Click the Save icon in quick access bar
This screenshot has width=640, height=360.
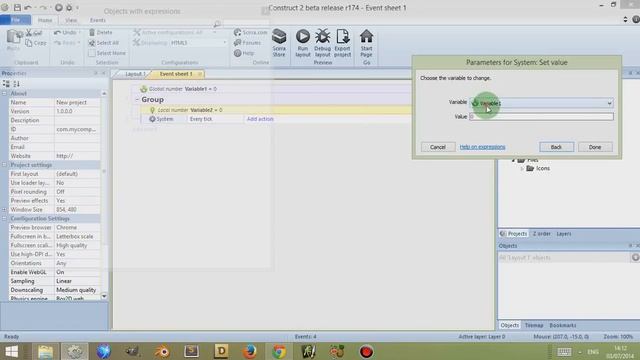pyautogui.click(x=17, y=7)
